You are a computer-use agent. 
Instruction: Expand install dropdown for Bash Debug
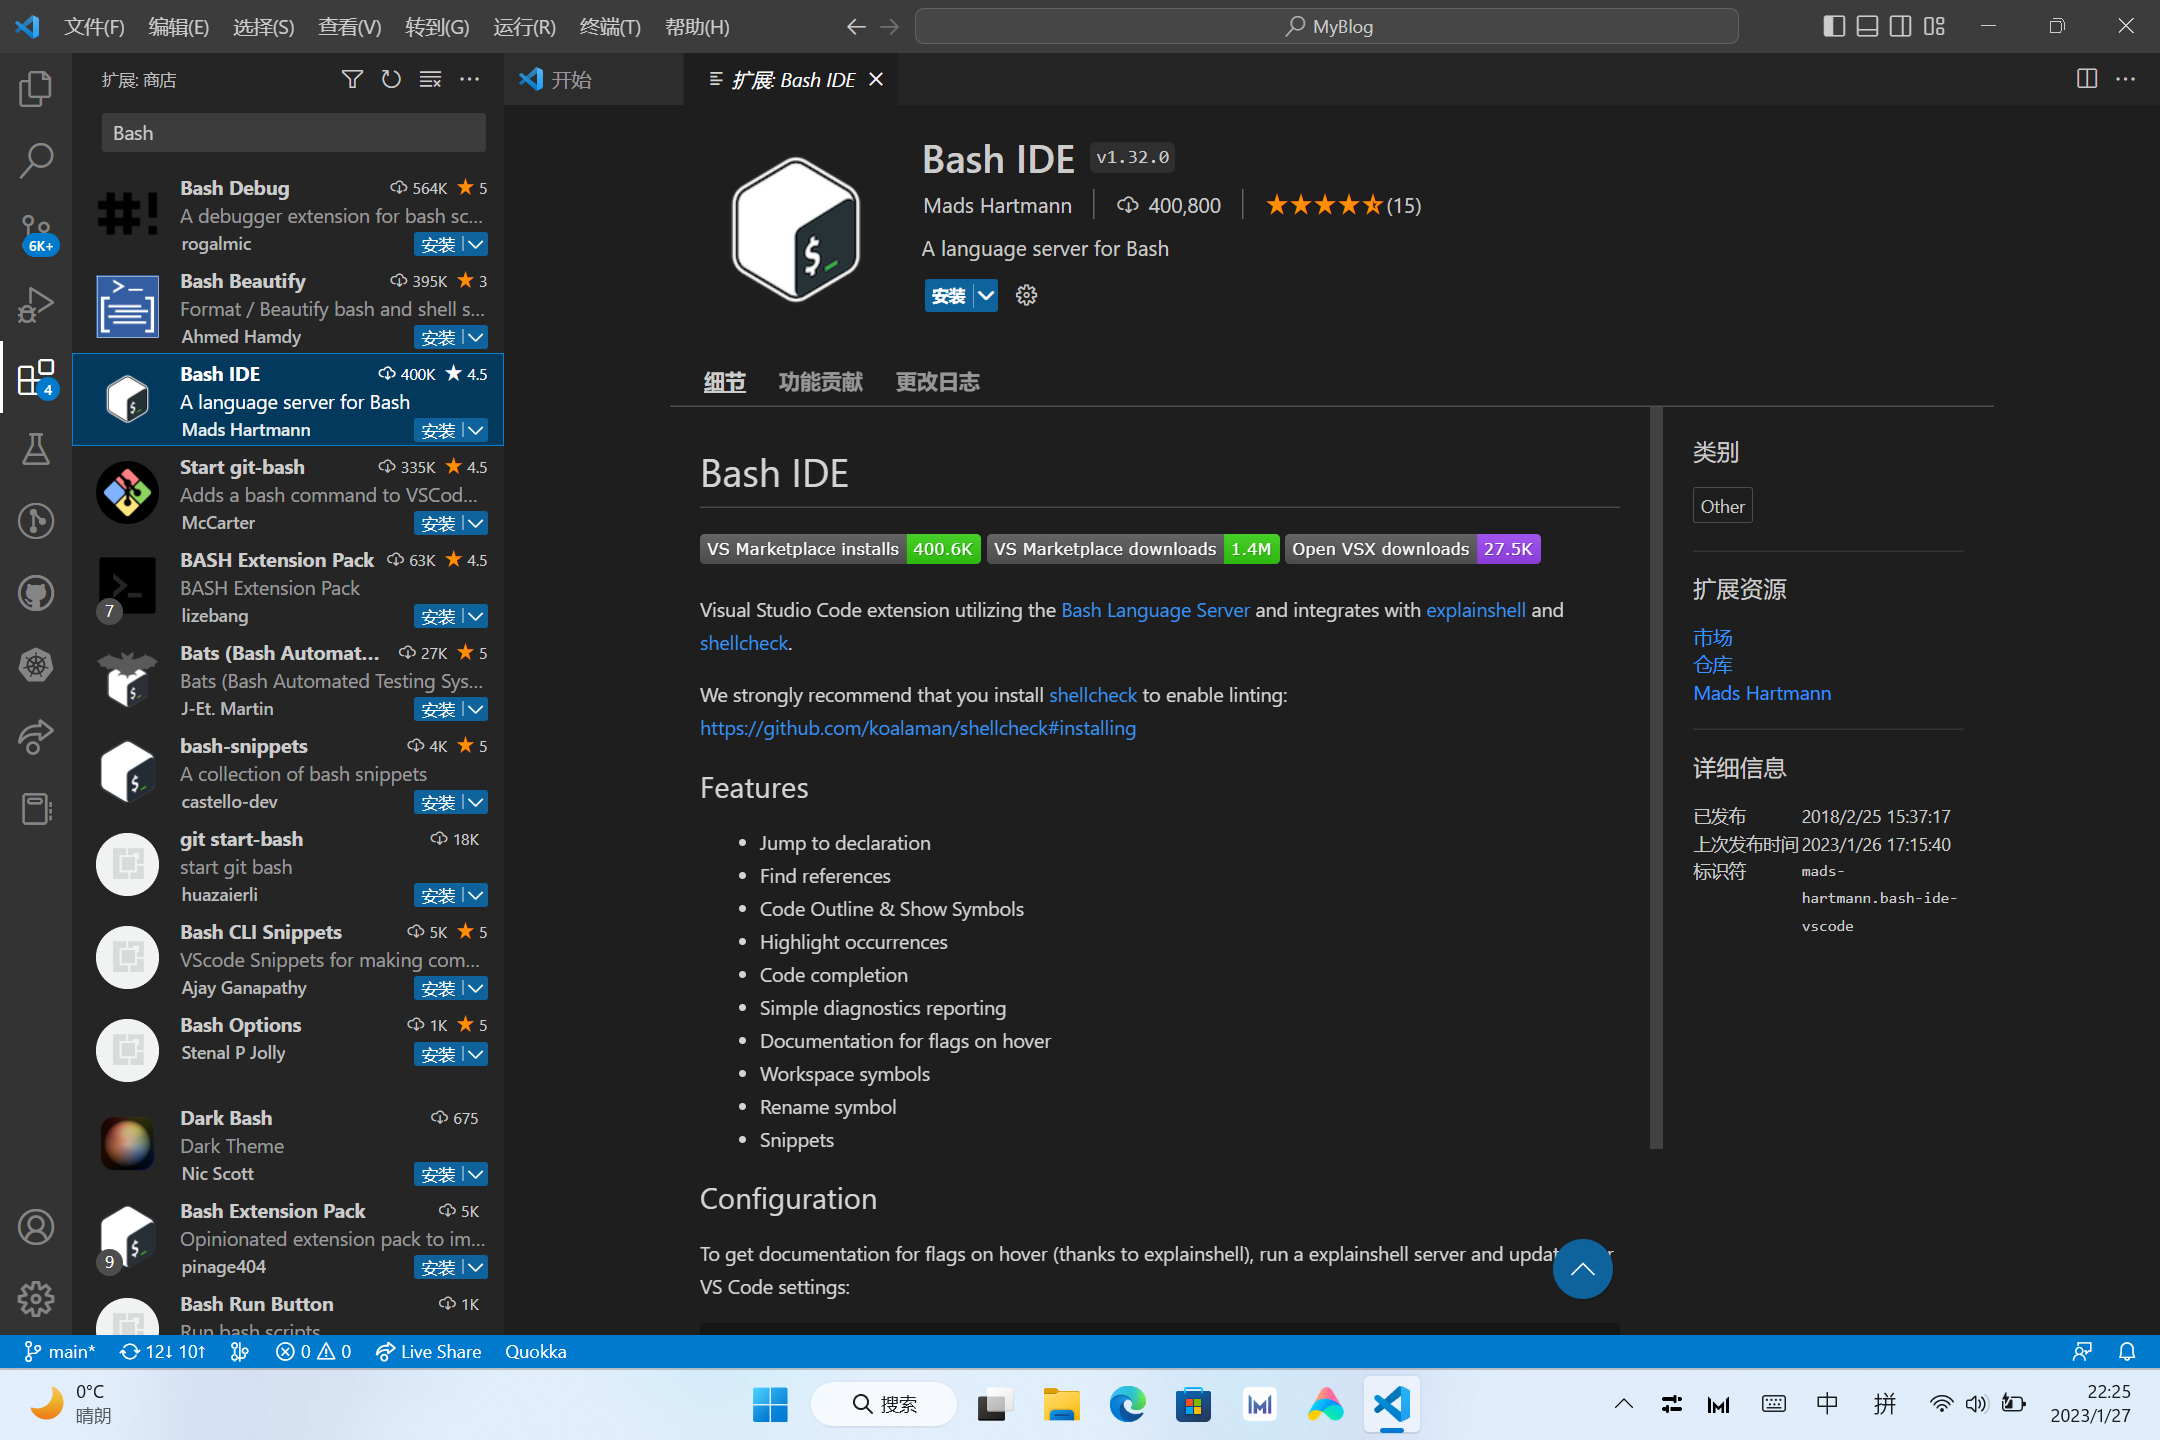click(x=476, y=244)
